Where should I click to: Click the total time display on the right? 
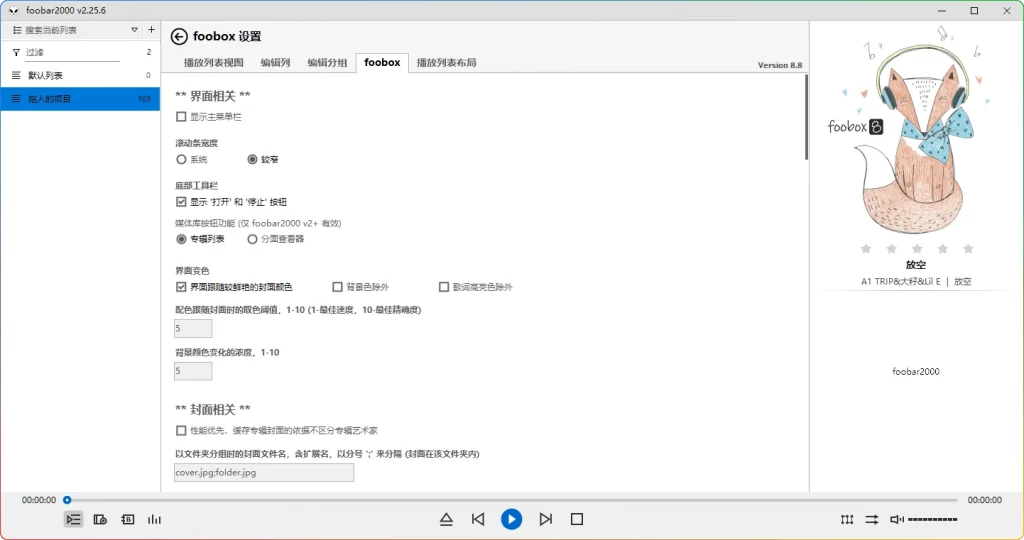pyautogui.click(x=984, y=500)
